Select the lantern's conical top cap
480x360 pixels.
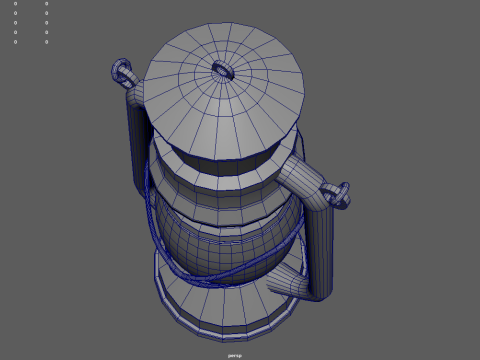(x=223, y=92)
